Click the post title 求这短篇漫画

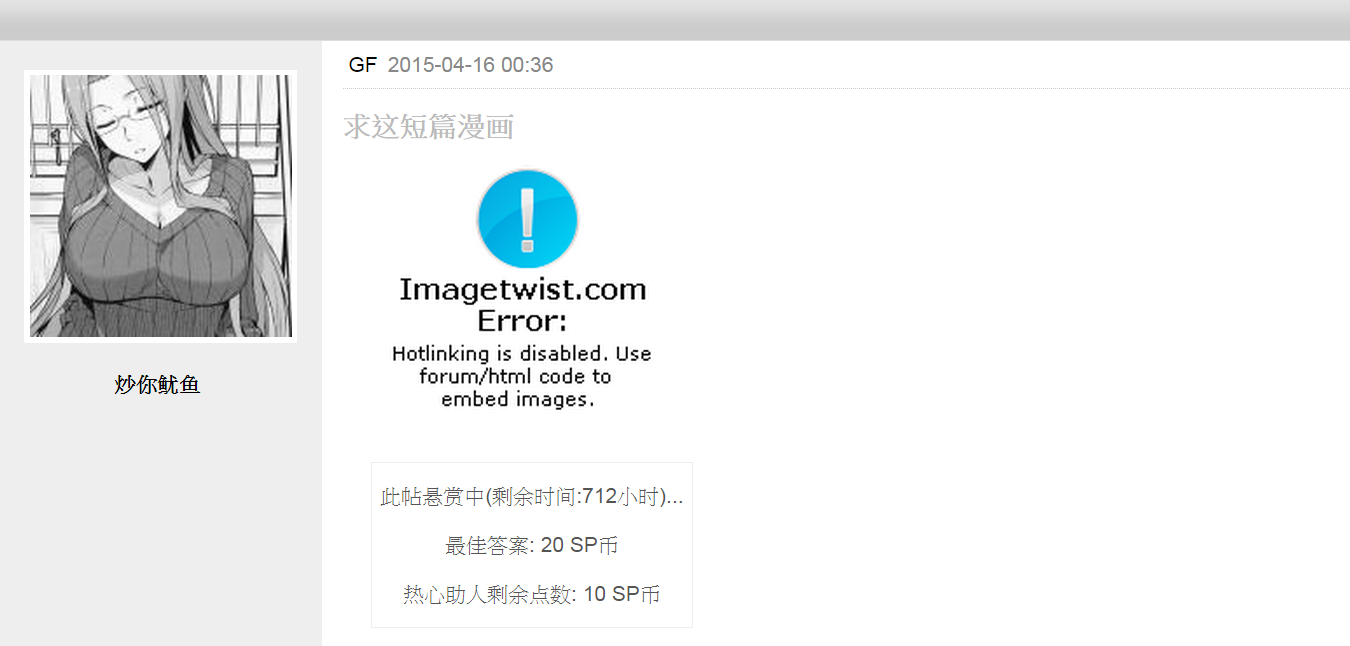(x=429, y=127)
